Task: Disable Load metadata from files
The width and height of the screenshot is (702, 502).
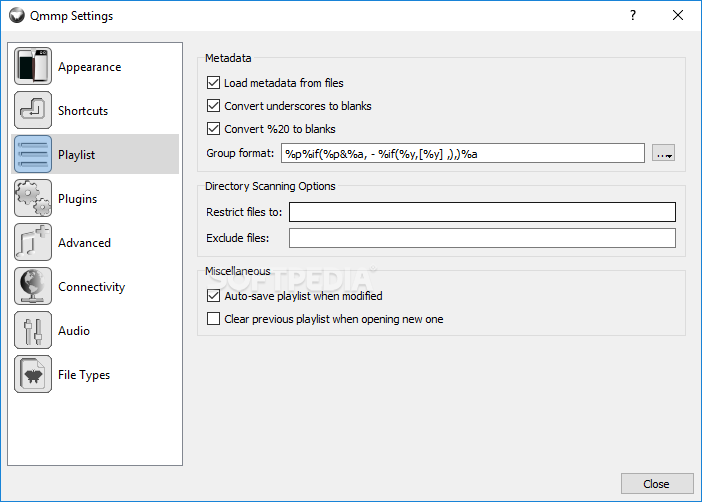Action: coord(214,83)
